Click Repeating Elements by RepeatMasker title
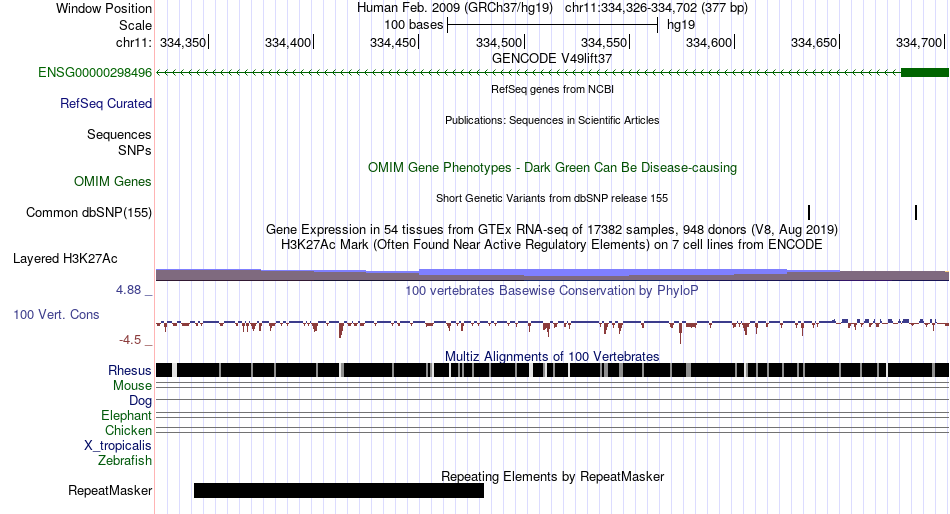 click(x=552, y=476)
